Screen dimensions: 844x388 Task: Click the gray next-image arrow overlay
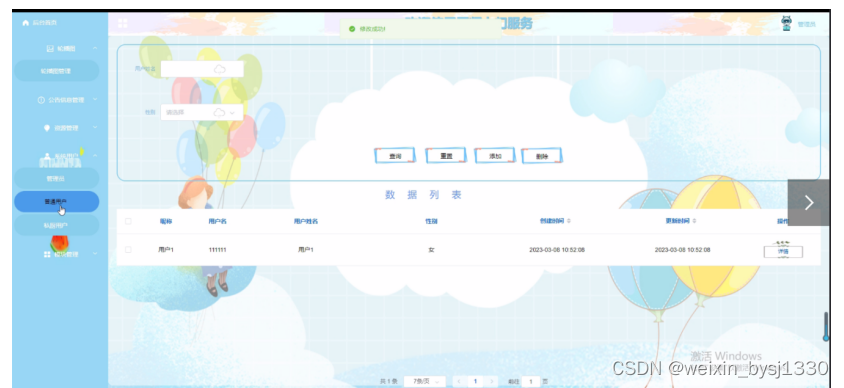808,202
